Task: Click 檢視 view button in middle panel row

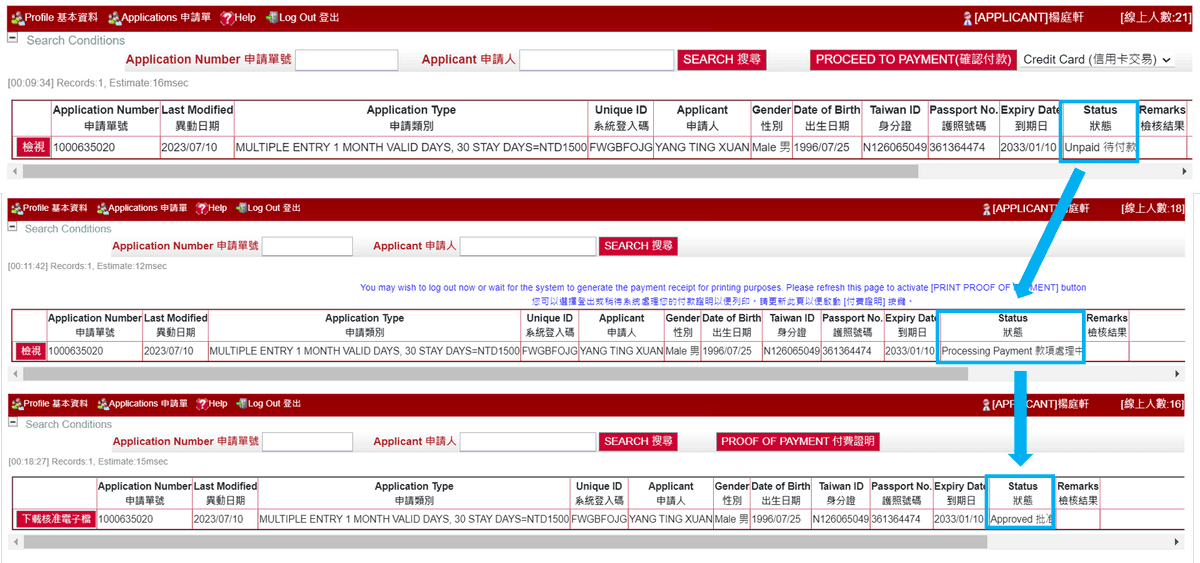Action: [30, 352]
